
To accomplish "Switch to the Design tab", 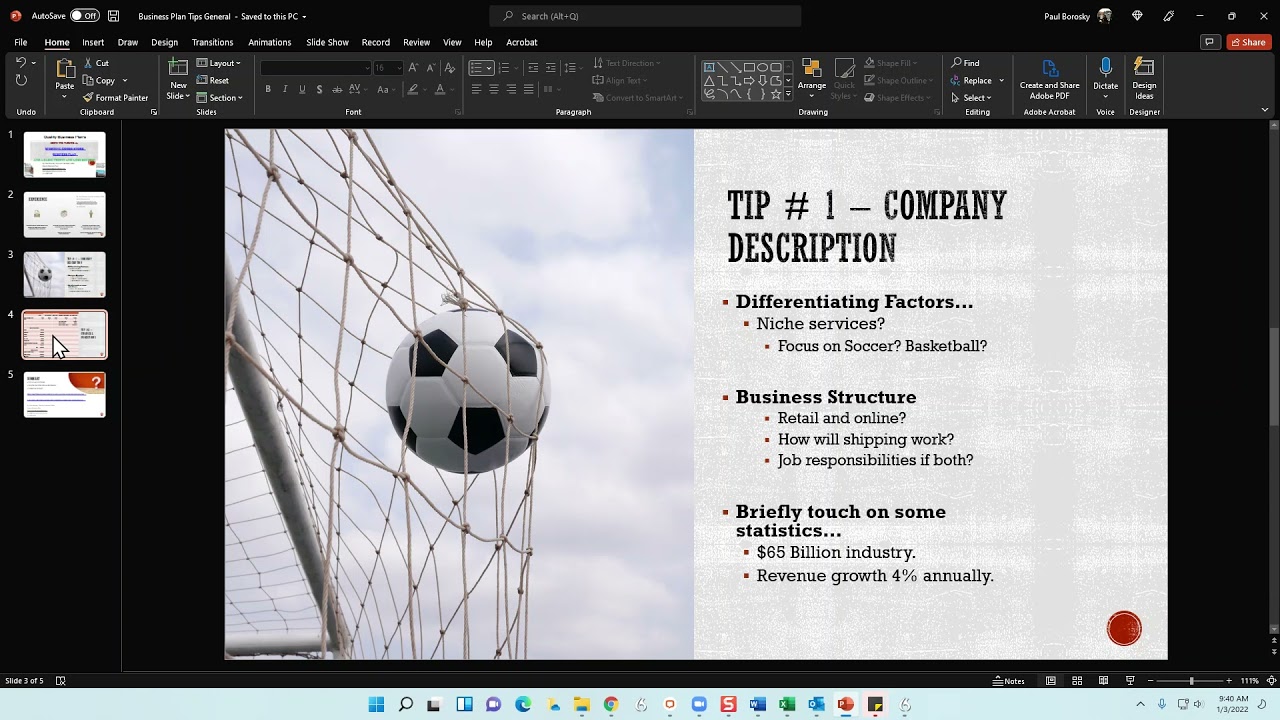I will tap(164, 42).
